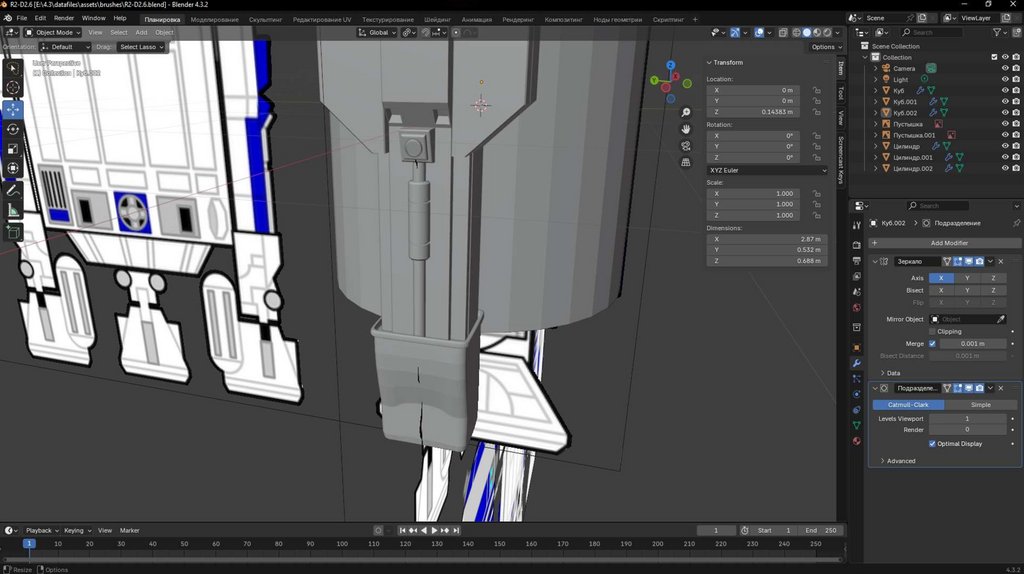1024x574 pixels.
Task: Pick the Annotate pencil tool
Action: (13, 190)
